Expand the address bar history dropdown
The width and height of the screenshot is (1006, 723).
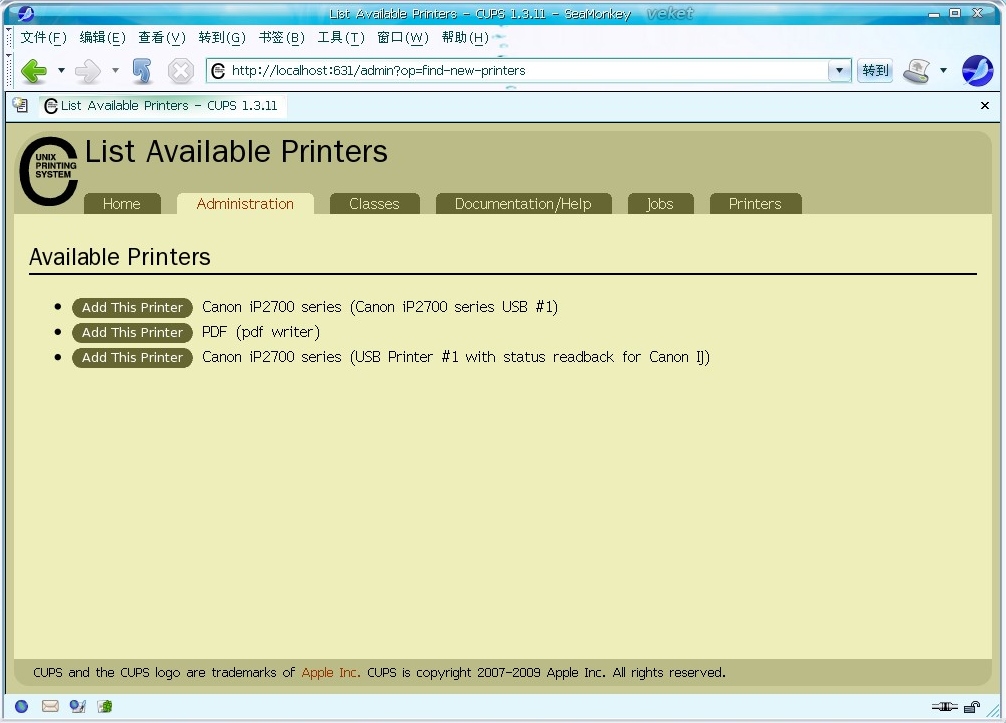[839, 71]
